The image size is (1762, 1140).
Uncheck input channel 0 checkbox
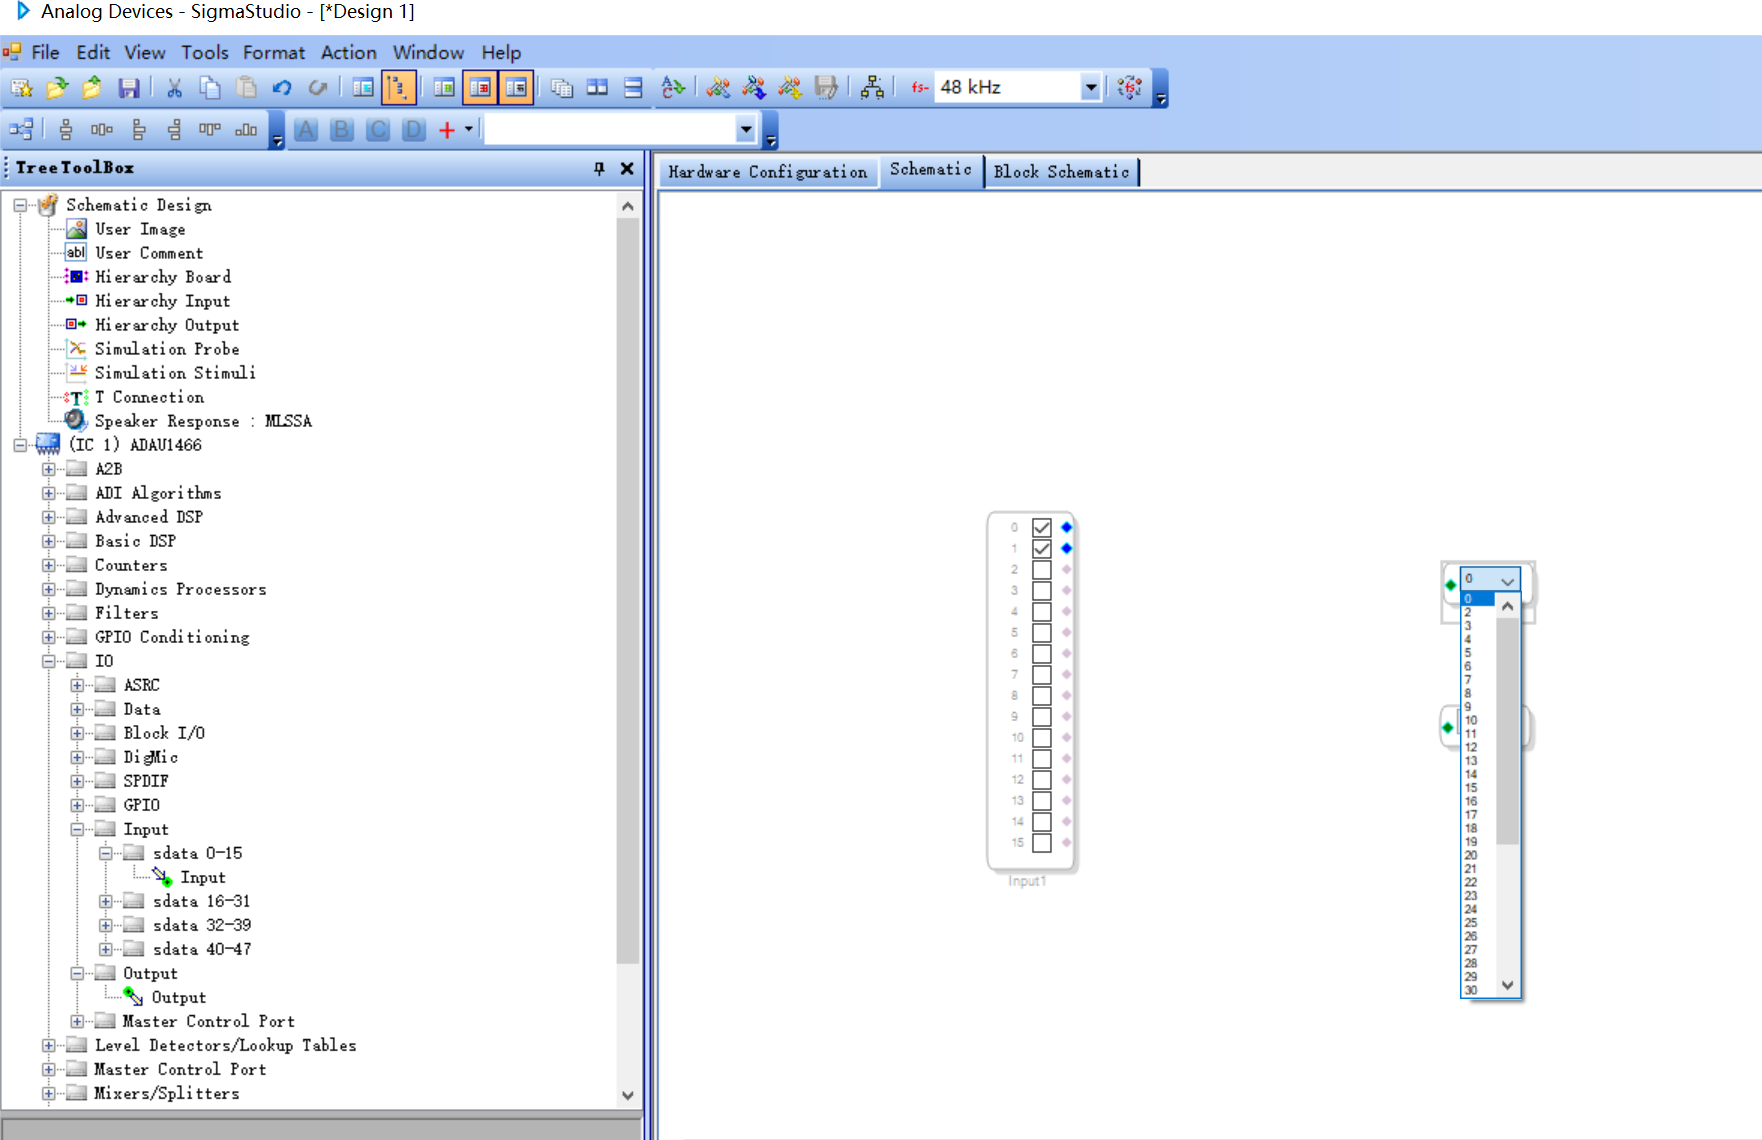[1041, 527]
